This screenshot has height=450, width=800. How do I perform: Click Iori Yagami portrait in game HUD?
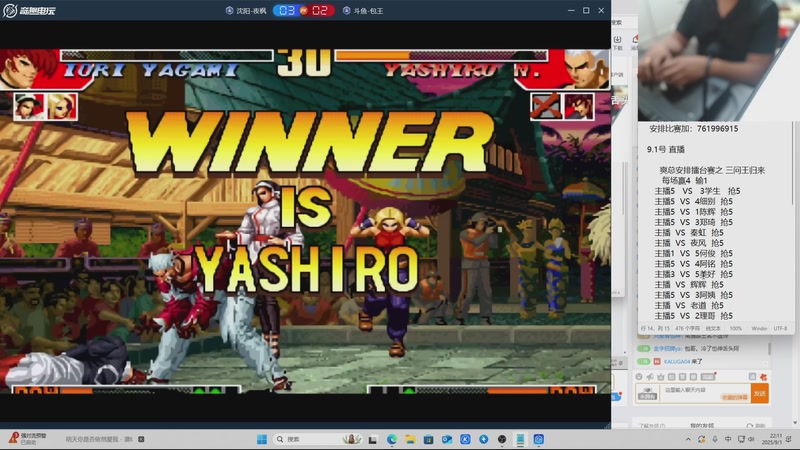click(28, 68)
